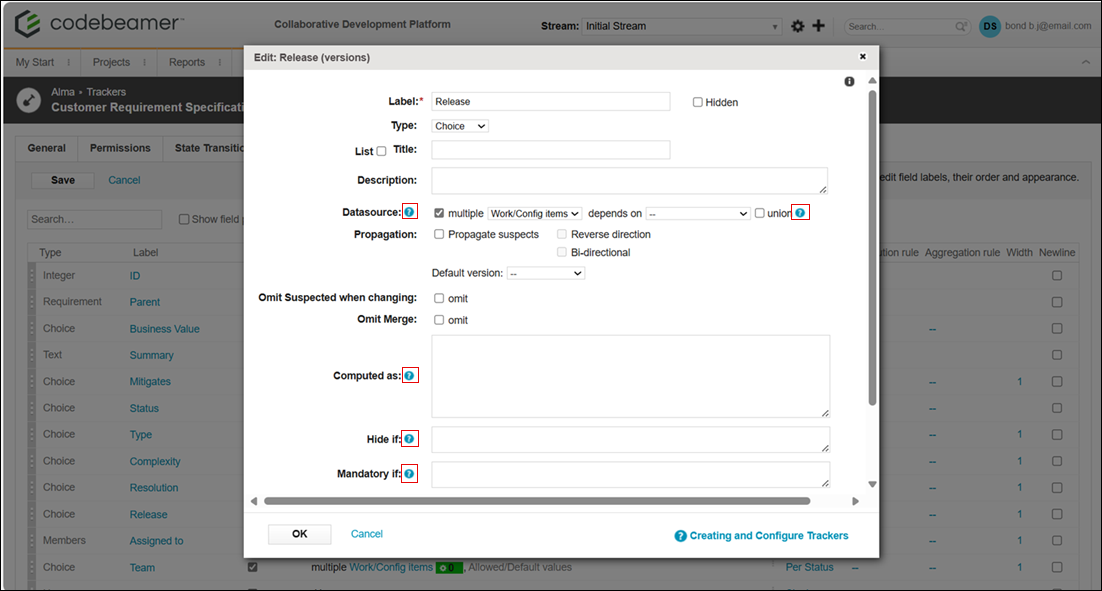The image size is (1102, 591).
Task: Click the dialog scroll left arrow
Action: 254,501
